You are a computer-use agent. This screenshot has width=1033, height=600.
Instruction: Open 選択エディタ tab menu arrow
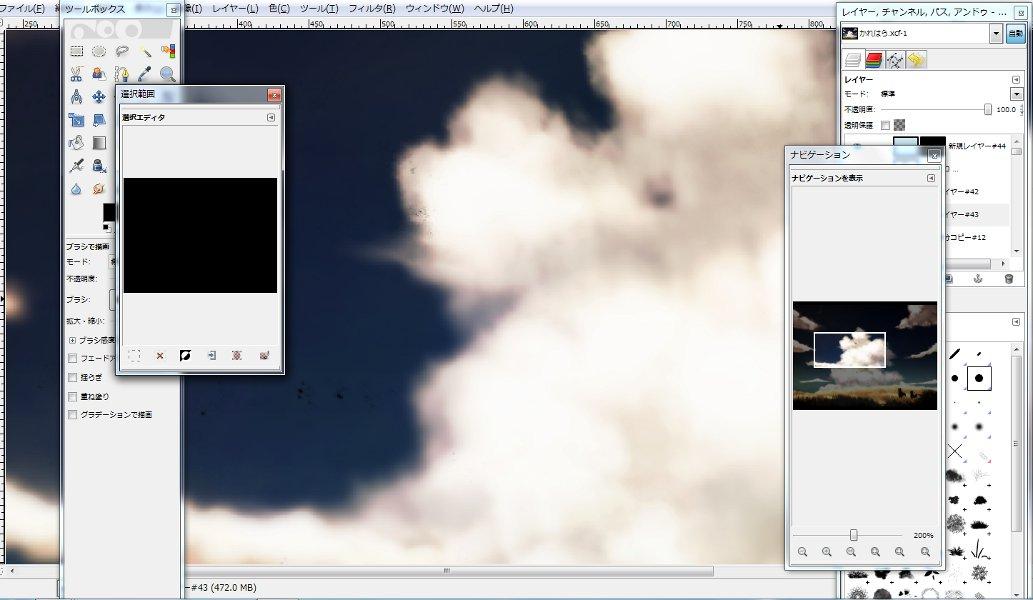(271, 117)
